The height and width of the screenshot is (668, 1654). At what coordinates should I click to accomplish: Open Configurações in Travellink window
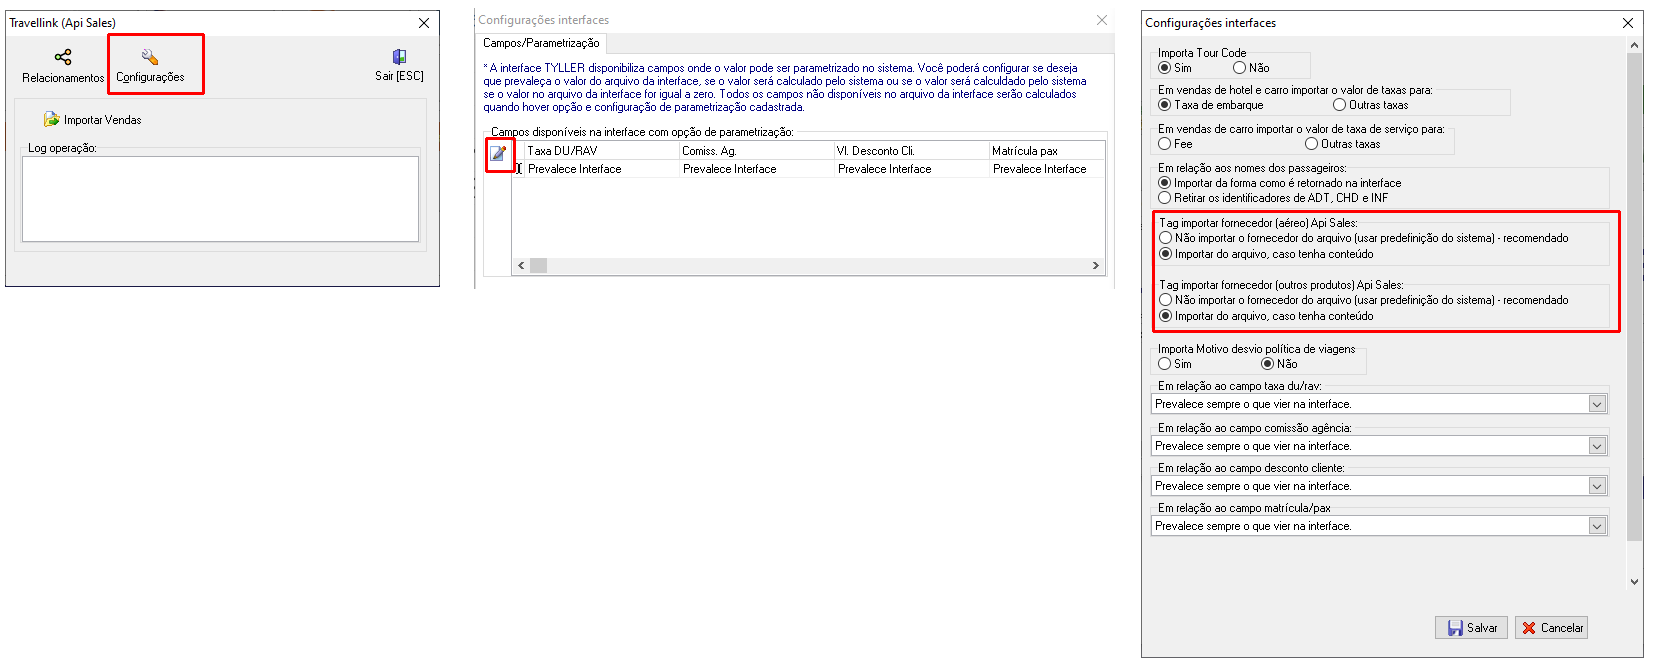(150, 66)
